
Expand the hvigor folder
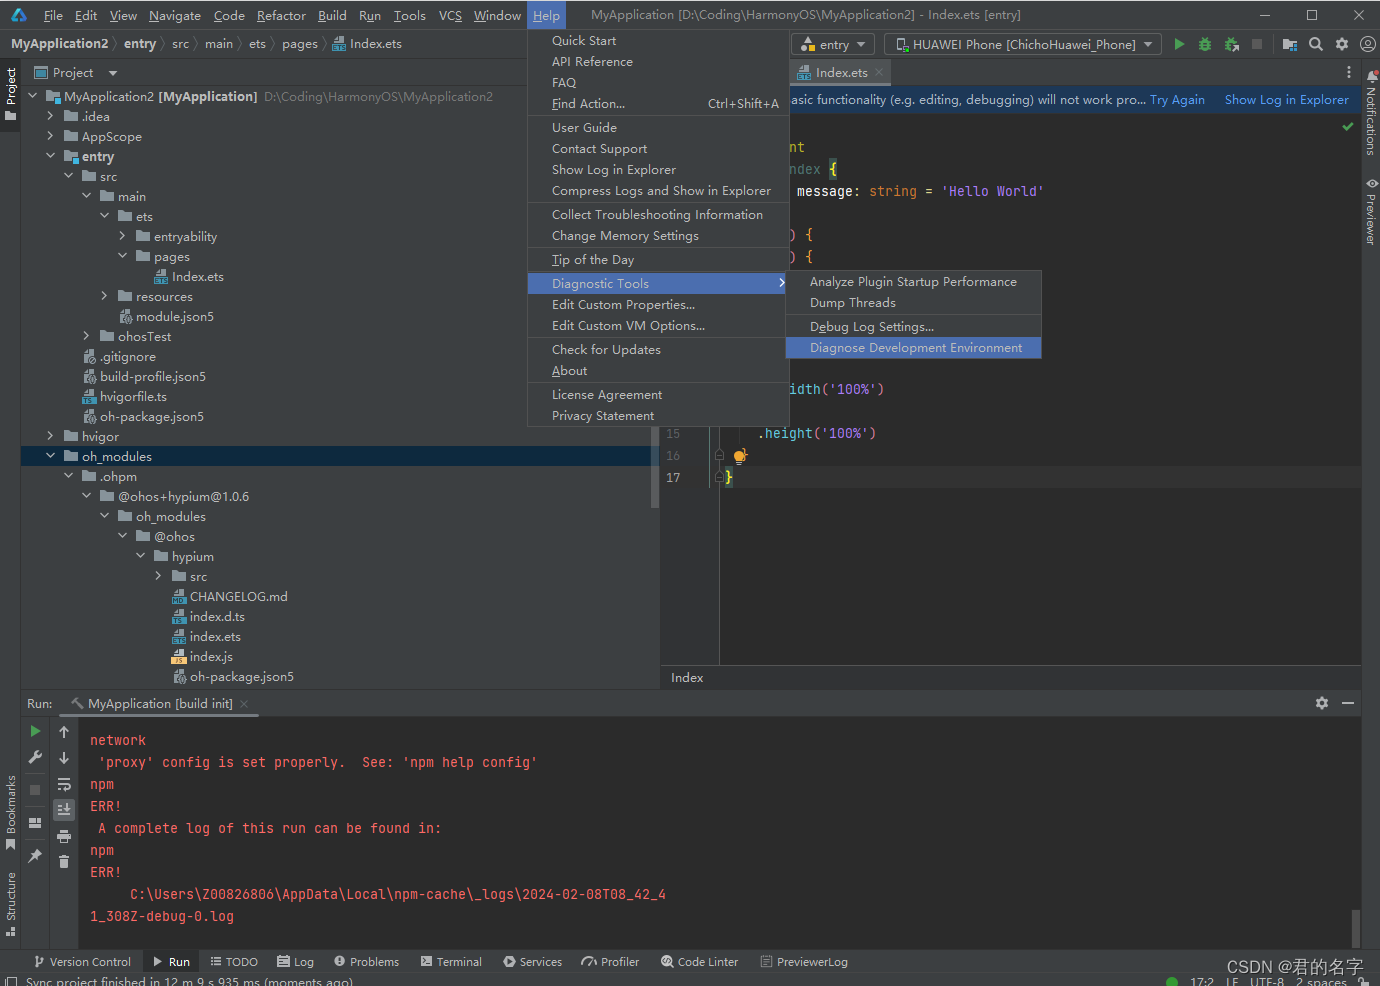point(50,436)
